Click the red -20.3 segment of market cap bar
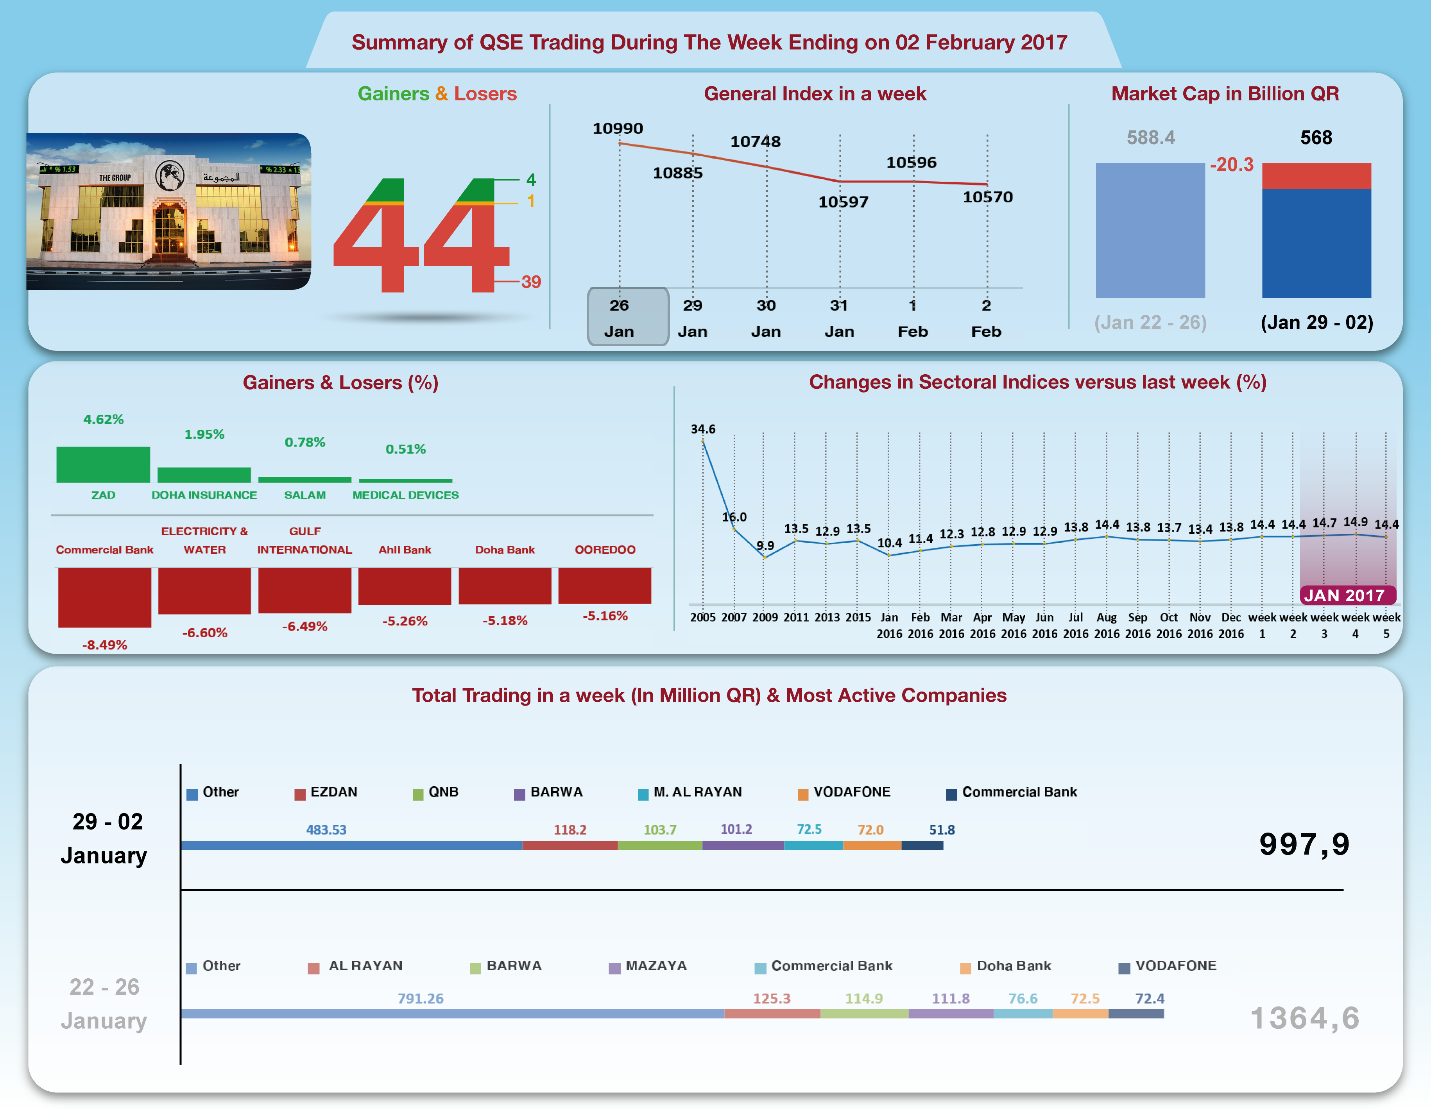The width and height of the screenshot is (1431, 1117). pyautogui.click(x=1316, y=176)
